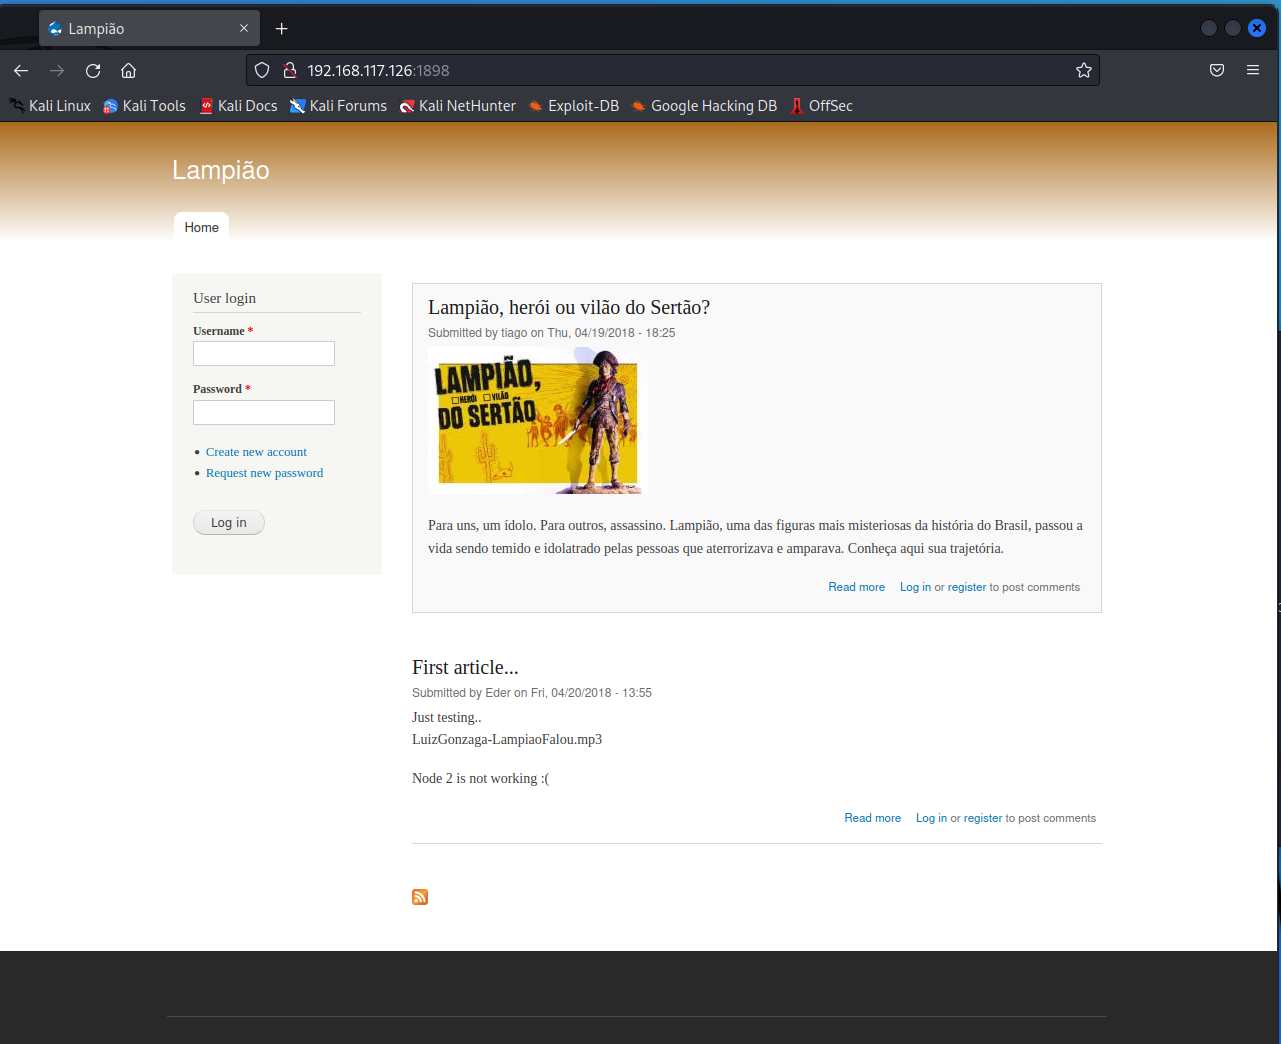Open tracking protection shield icon

(262, 70)
